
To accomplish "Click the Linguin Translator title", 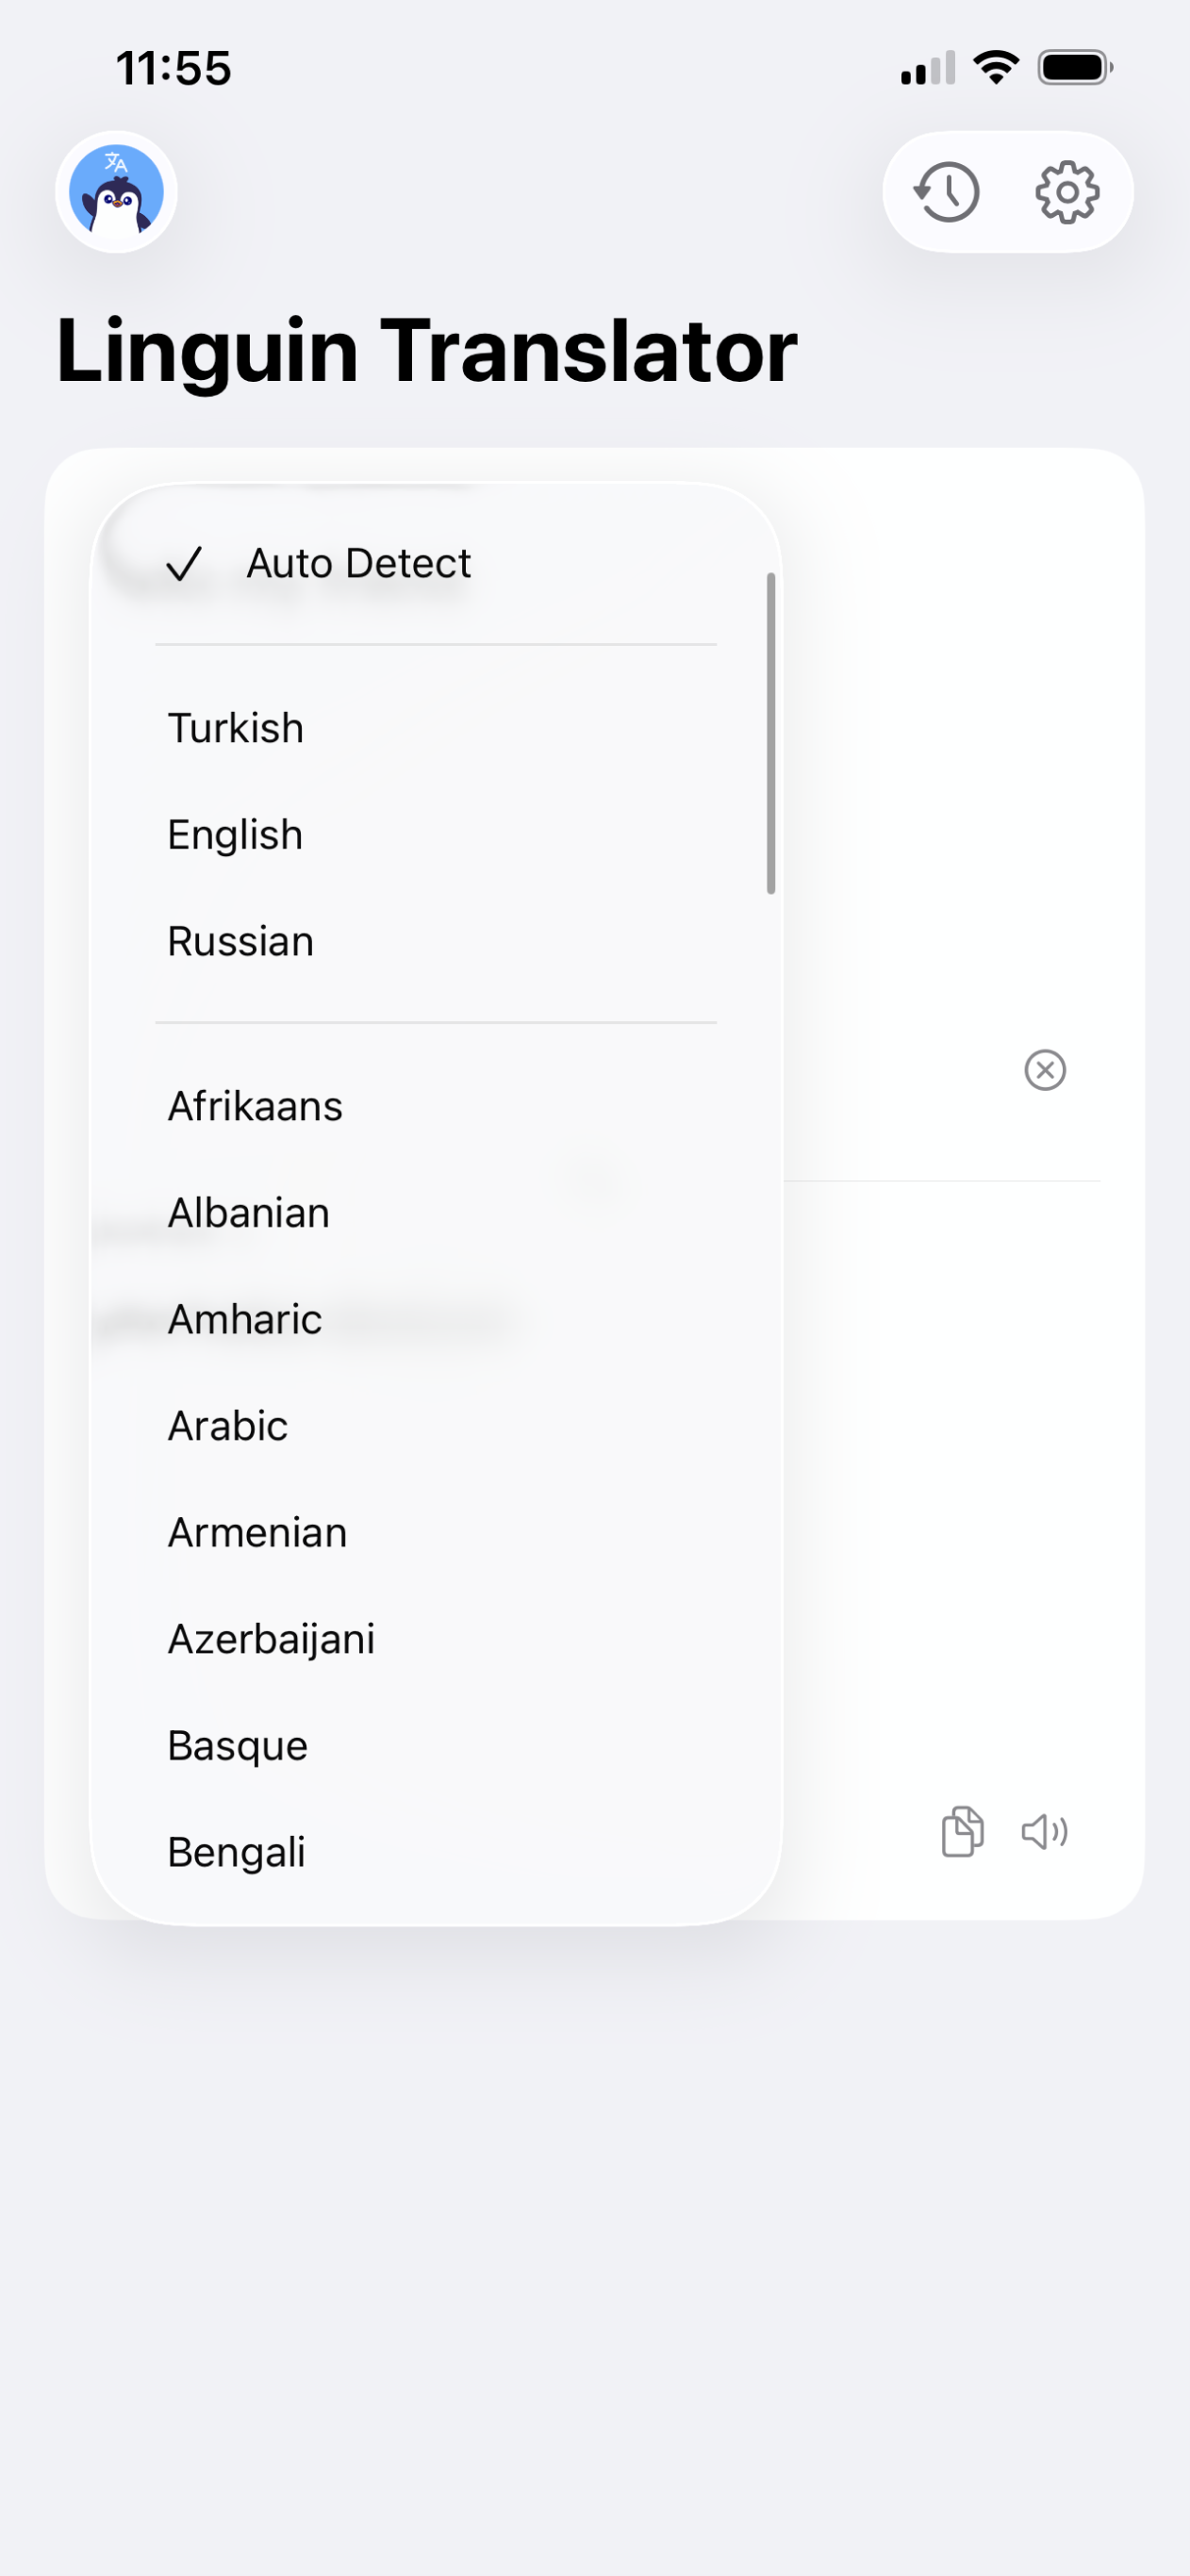I will [x=427, y=351].
